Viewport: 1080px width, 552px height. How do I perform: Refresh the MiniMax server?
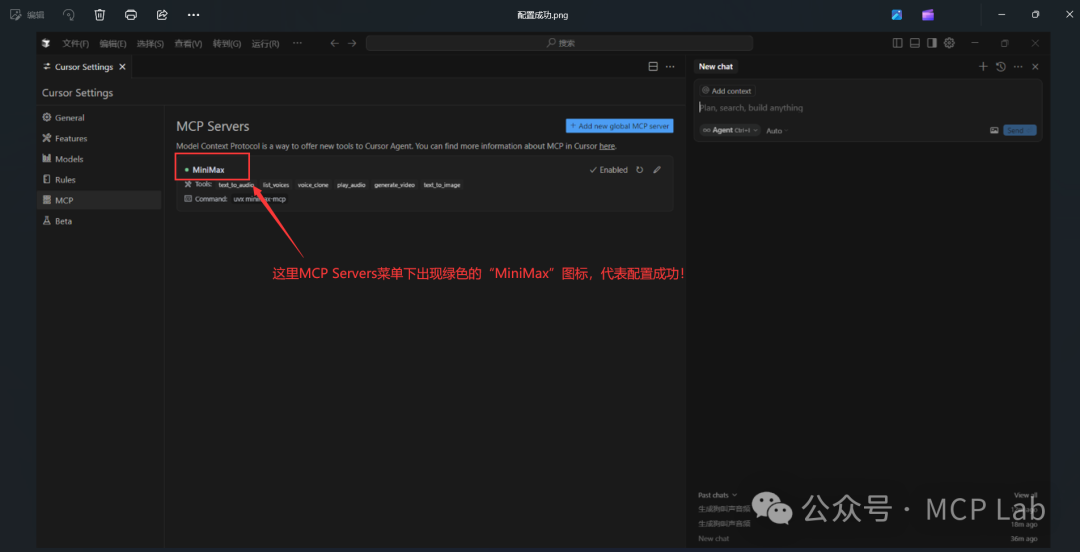(640, 170)
